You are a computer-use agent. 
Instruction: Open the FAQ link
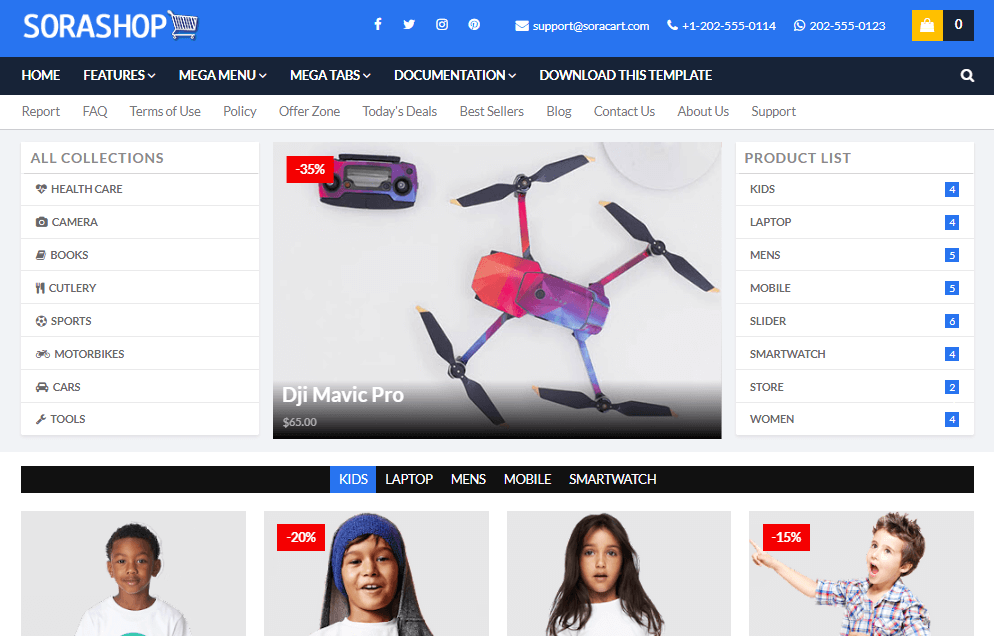(95, 112)
